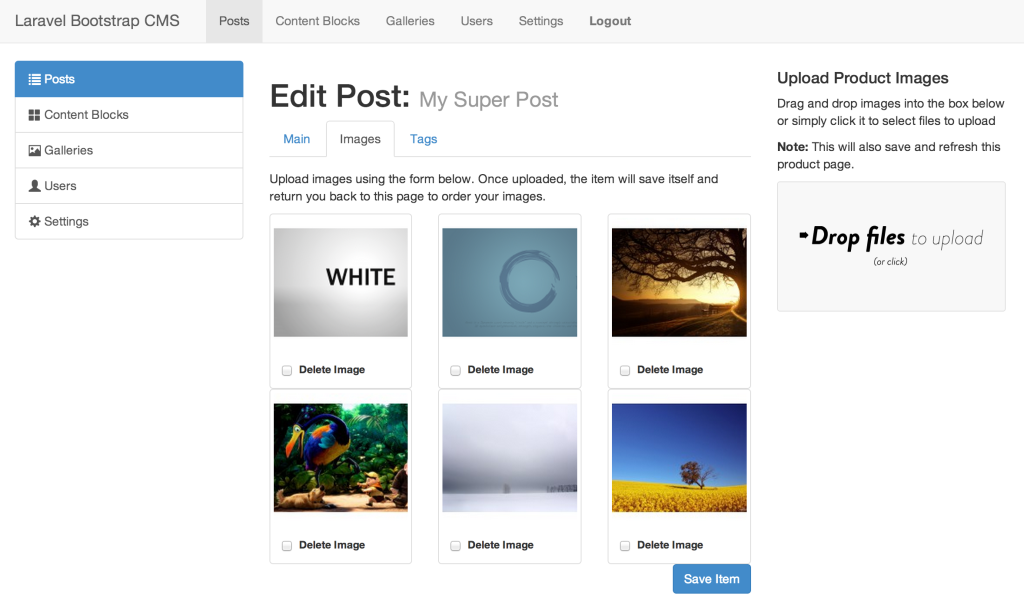Open Galleries in the top navigation

[410, 21]
